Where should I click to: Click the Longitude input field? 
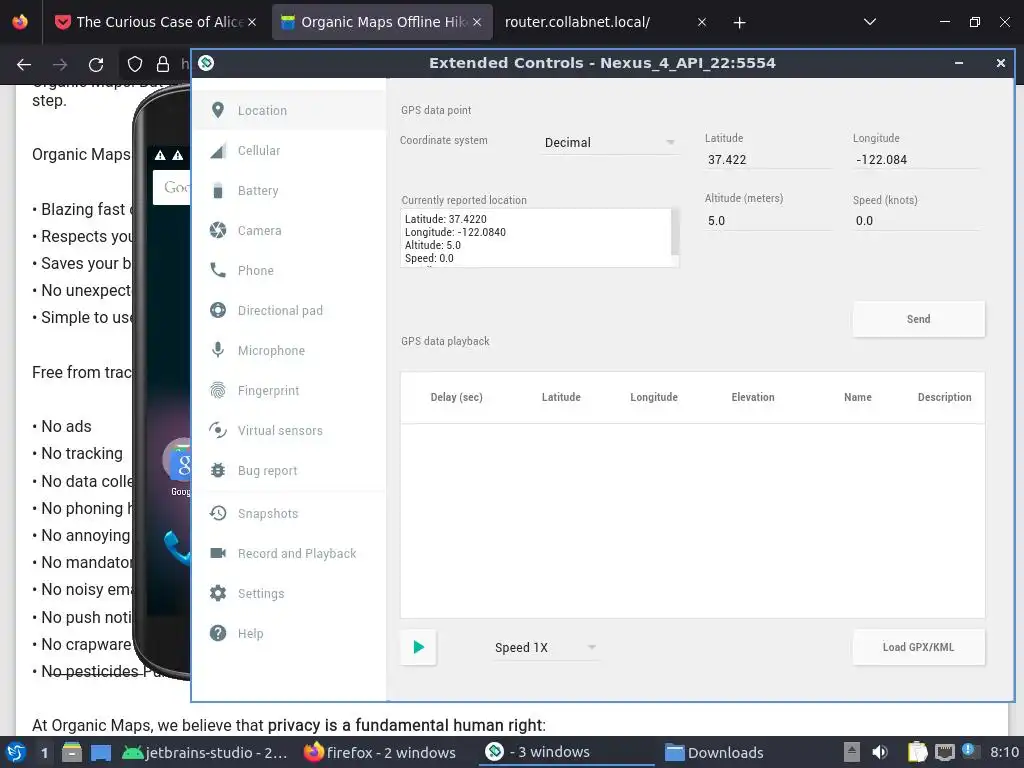917,159
